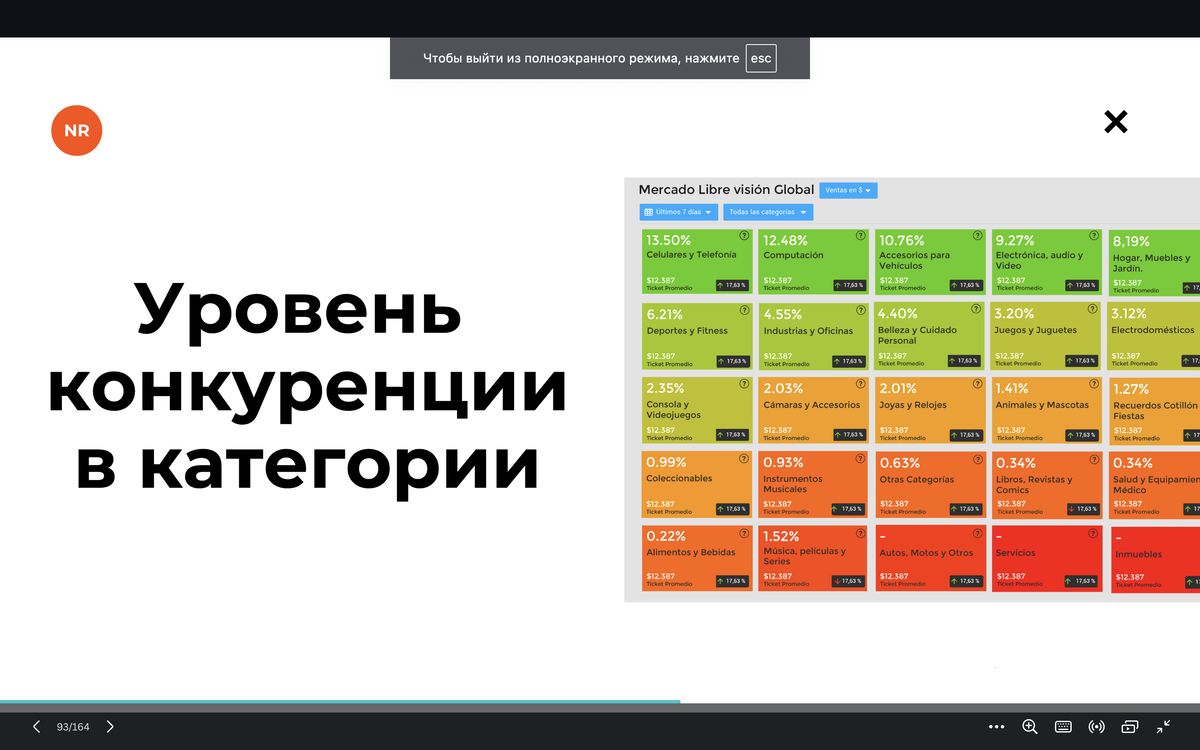
Task: Expand the Todas las categorías dropdown
Action: click(768, 212)
